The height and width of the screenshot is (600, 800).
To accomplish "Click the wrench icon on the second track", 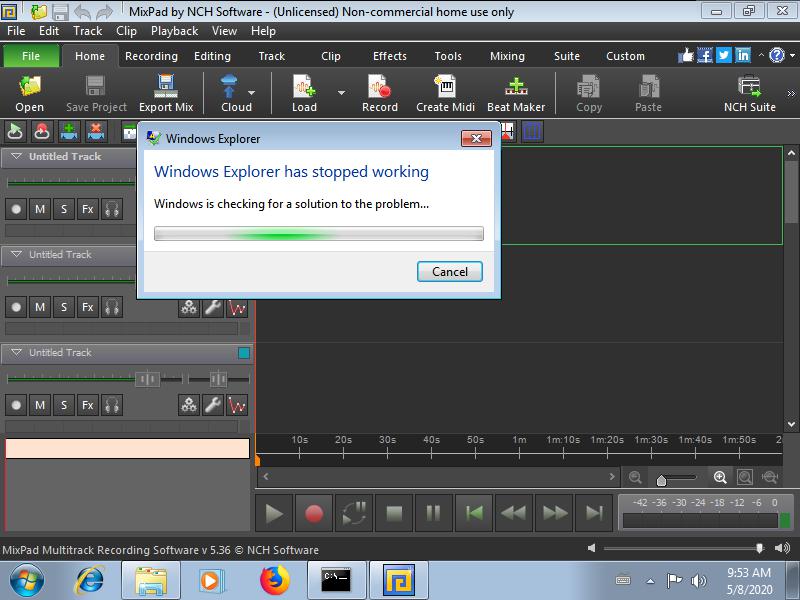I will 213,307.
